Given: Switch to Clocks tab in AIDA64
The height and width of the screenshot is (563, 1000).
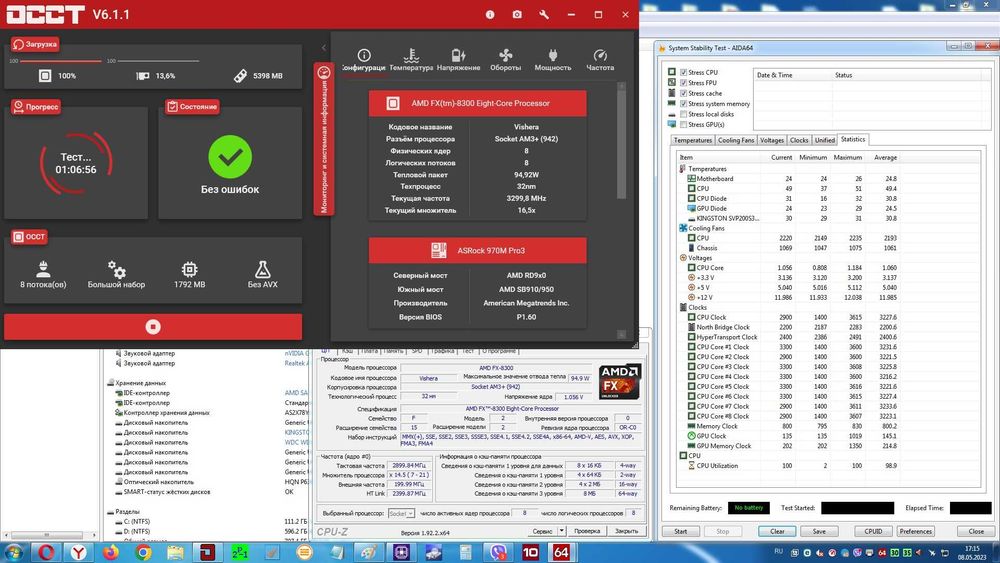Looking at the screenshot, I should point(799,140).
